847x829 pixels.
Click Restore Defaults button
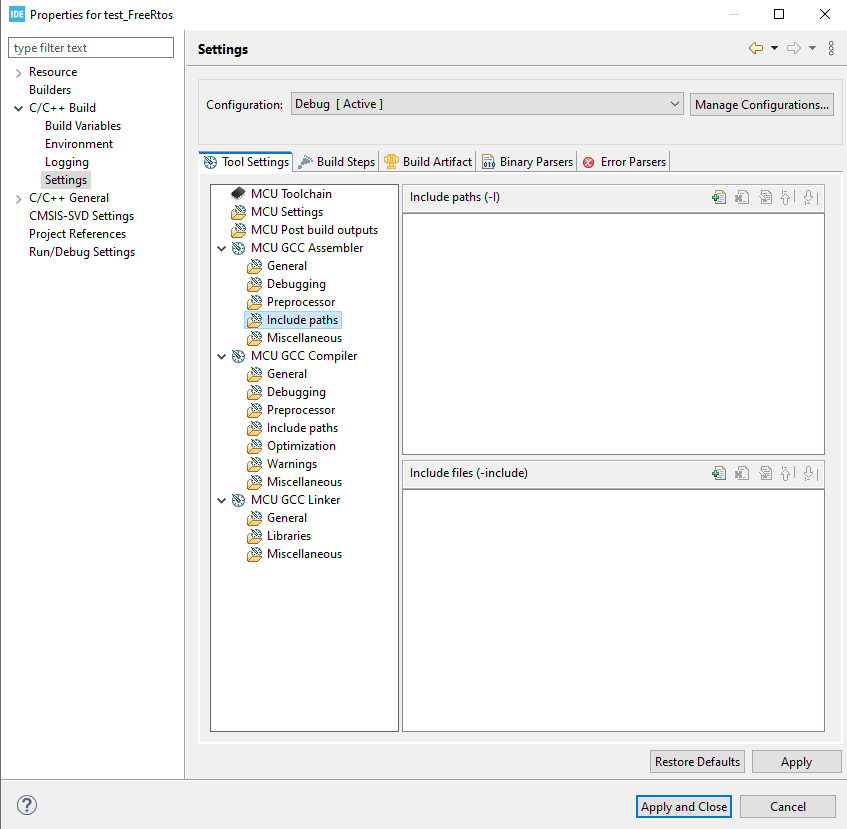point(697,761)
